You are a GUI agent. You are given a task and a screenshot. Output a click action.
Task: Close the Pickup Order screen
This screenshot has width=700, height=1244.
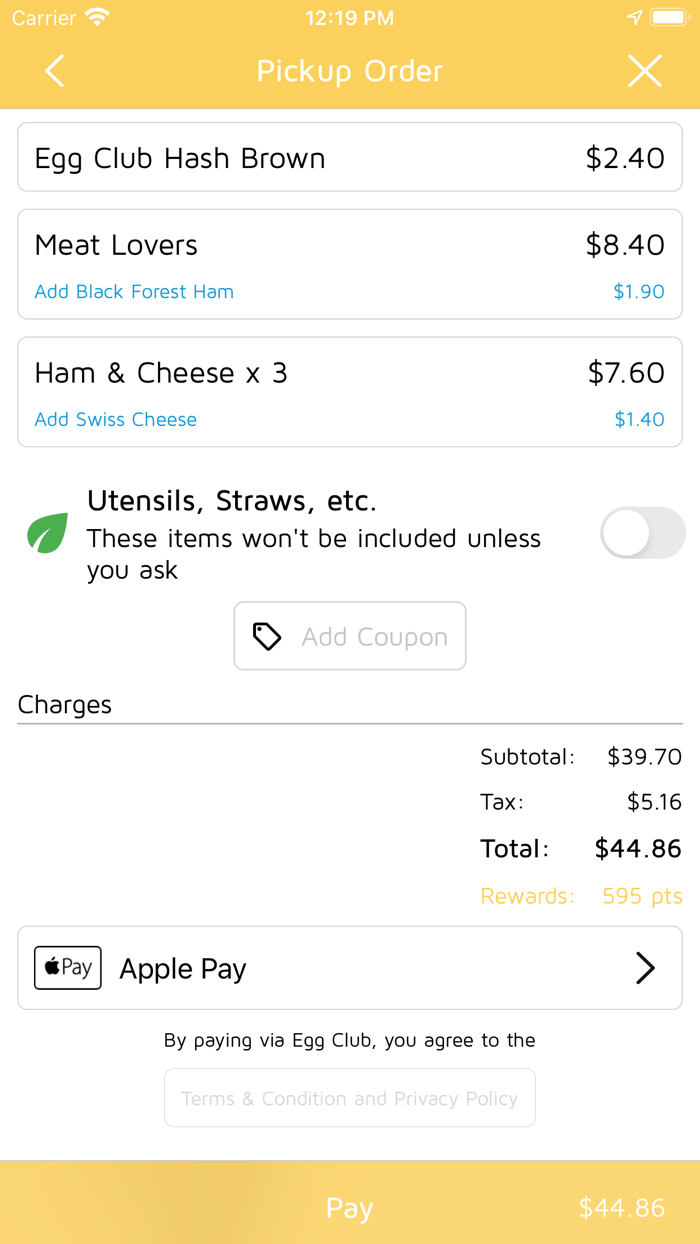[x=644, y=71]
